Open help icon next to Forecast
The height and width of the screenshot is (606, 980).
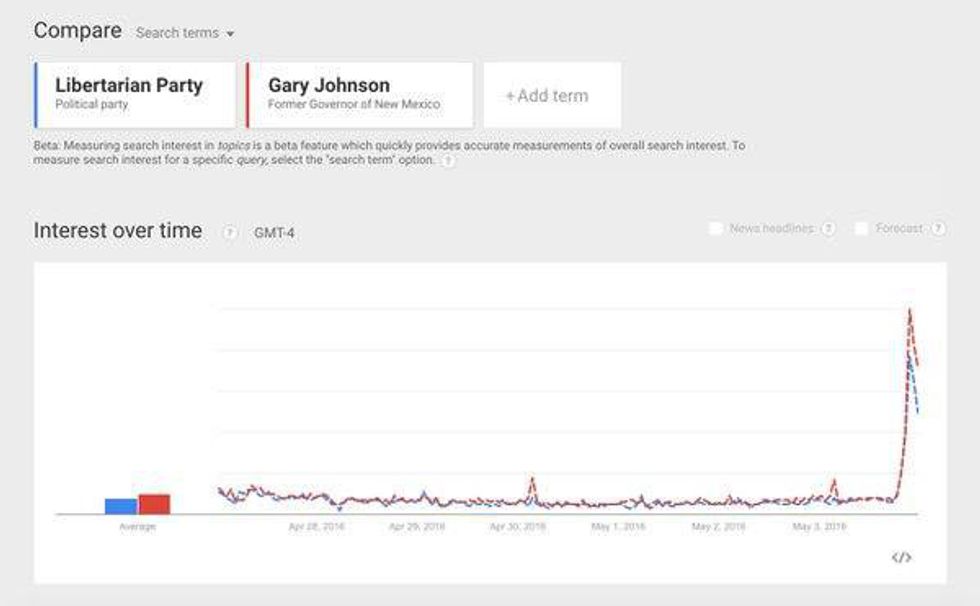pos(937,229)
